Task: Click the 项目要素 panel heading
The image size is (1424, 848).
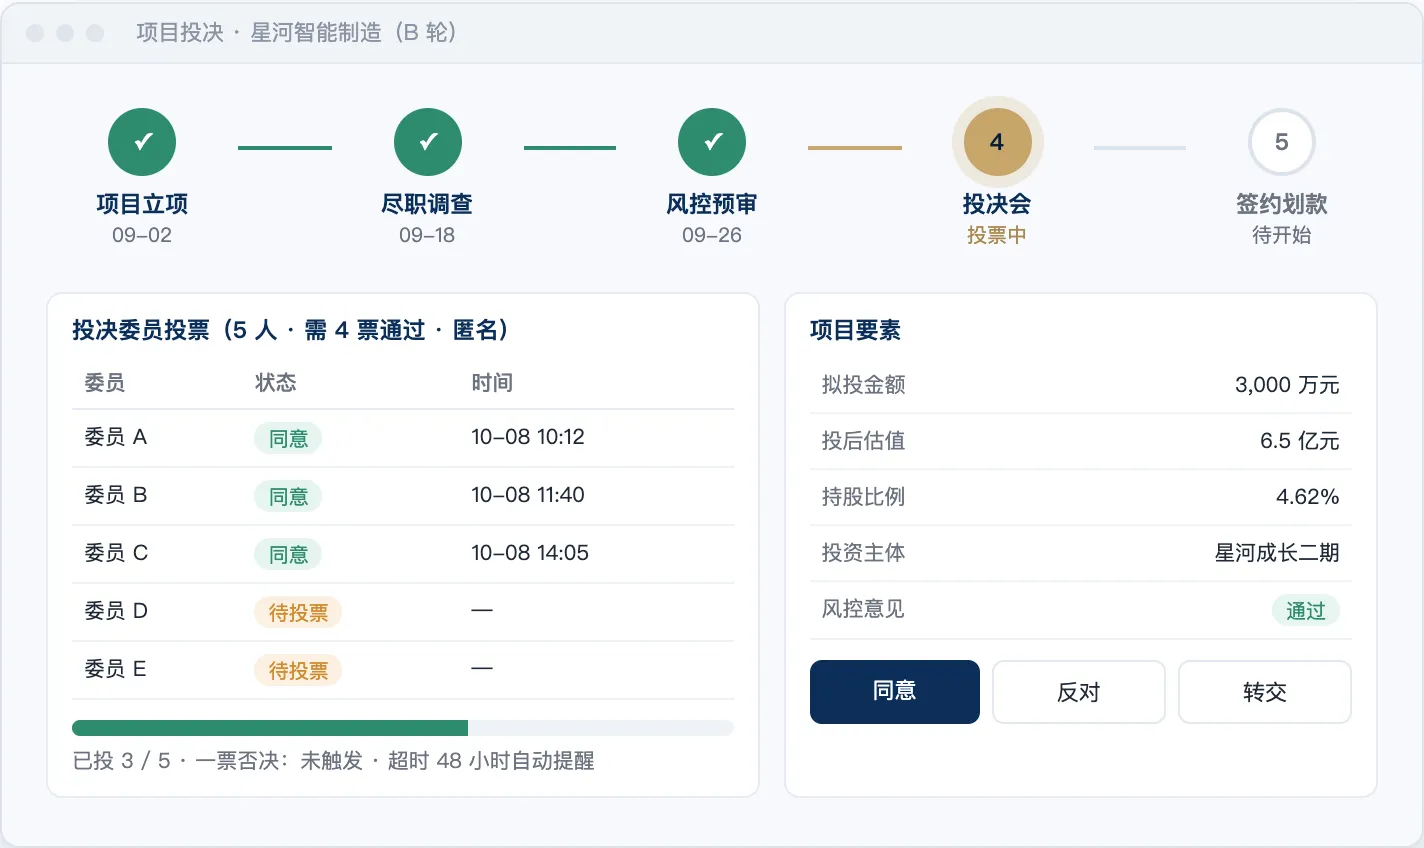Action: 856,330
